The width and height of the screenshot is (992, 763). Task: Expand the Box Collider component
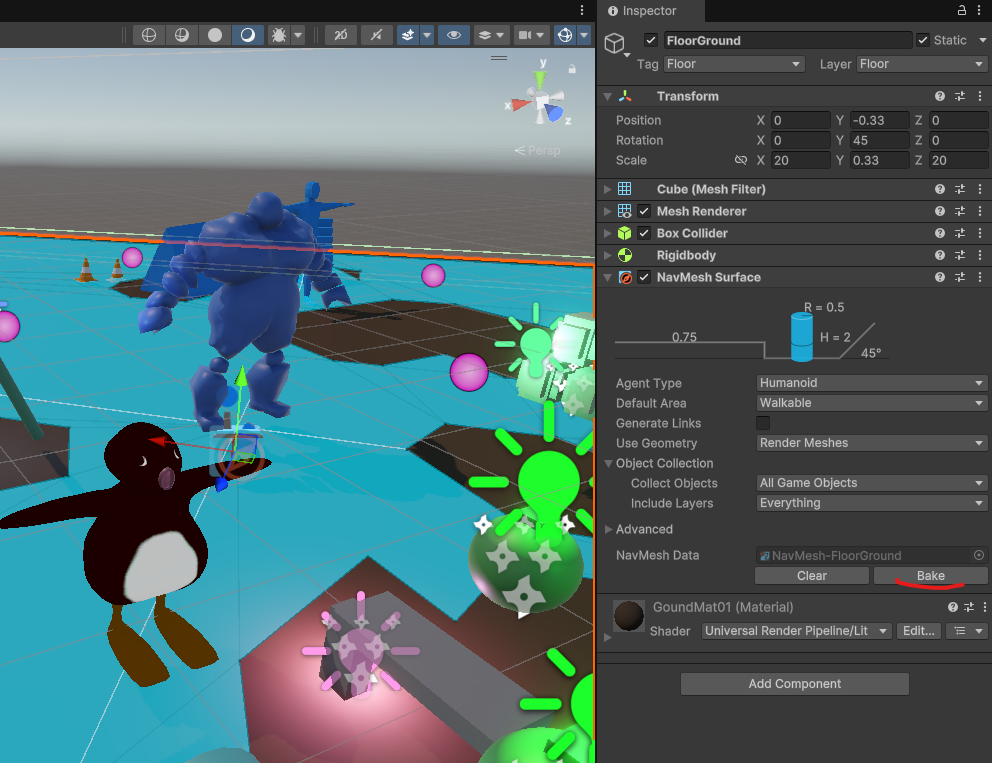pyautogui.click(x=607, y=233)
